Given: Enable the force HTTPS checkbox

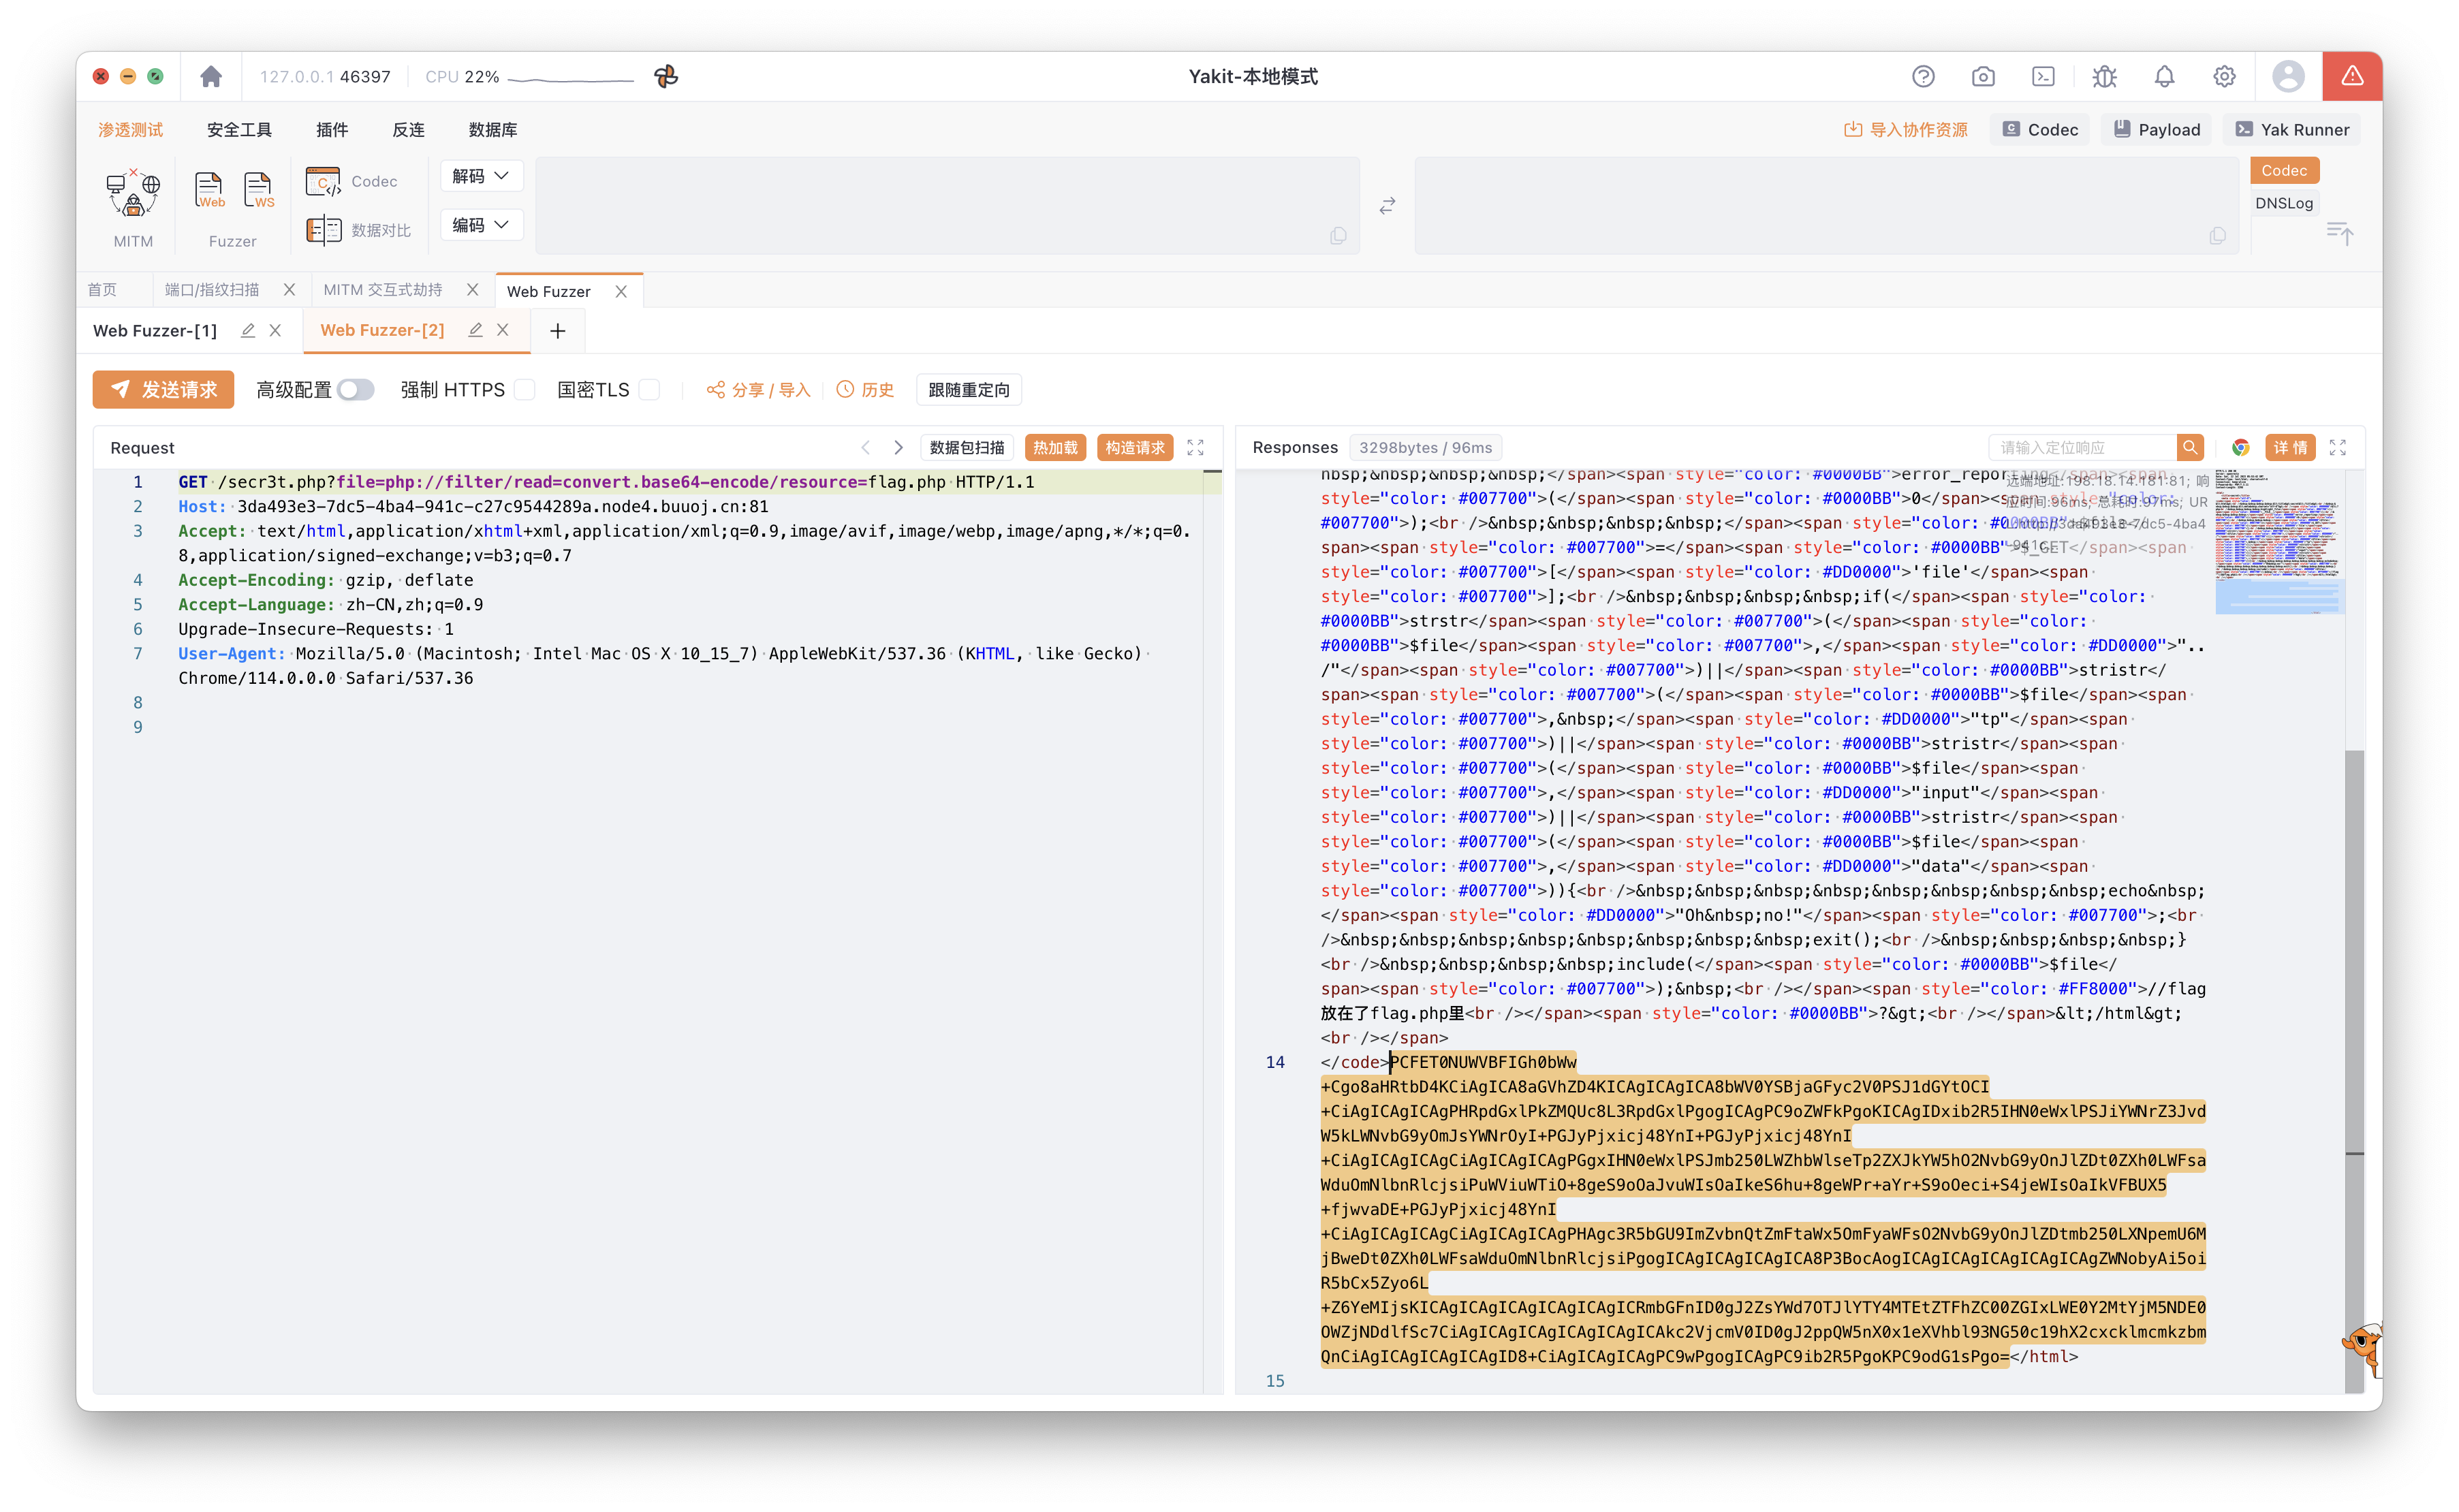Looking at the screenshot, I should tap(525, 390).
